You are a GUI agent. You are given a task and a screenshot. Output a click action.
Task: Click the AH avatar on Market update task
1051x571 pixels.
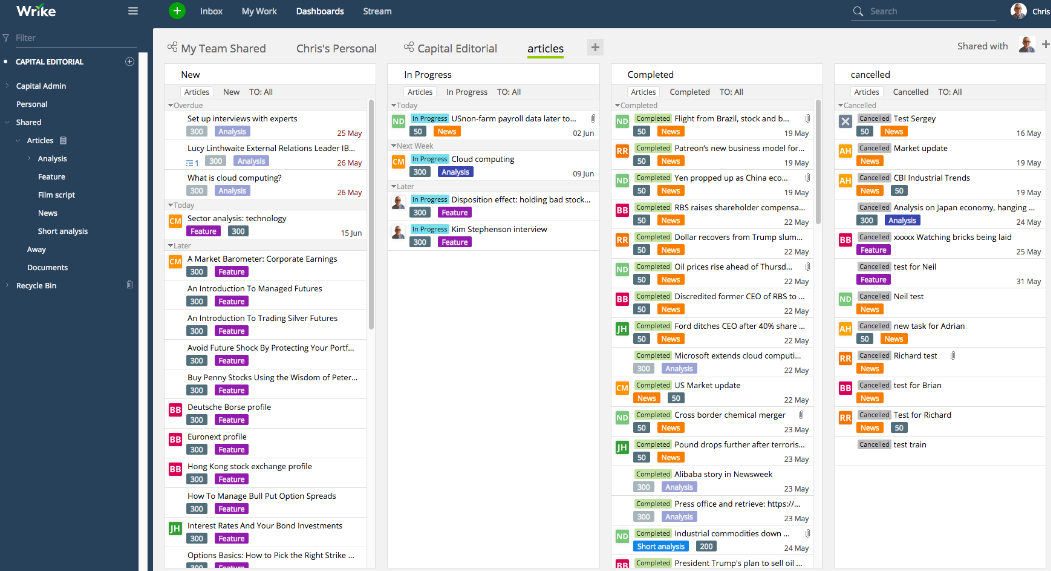pos(845,151)
